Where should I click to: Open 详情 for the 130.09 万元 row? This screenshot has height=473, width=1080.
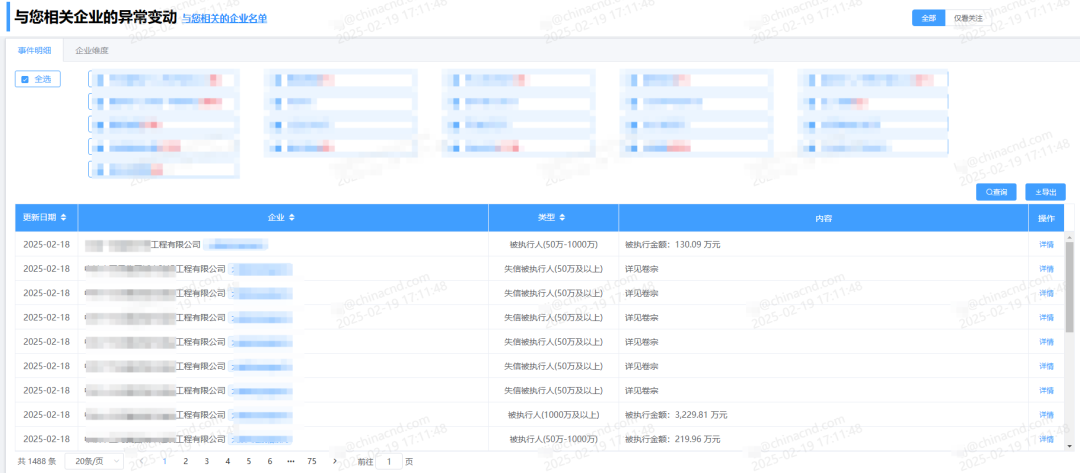[x=1046, y=244]
